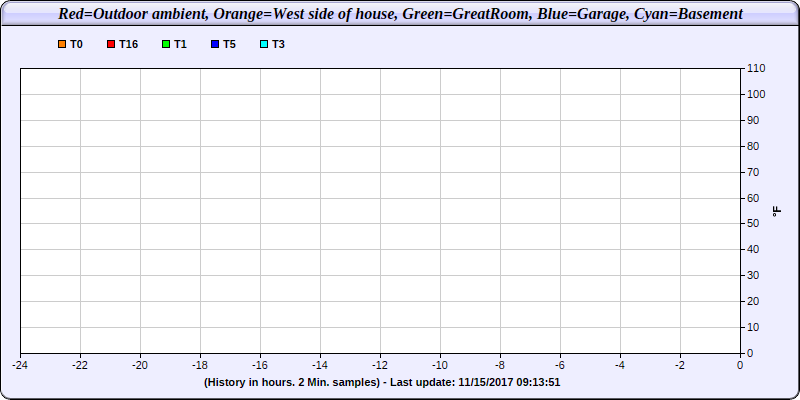Viewport: 800px width, 400px height.
Task: Click the 70 y-axis tick label
Action: click(x=753, y=172)
